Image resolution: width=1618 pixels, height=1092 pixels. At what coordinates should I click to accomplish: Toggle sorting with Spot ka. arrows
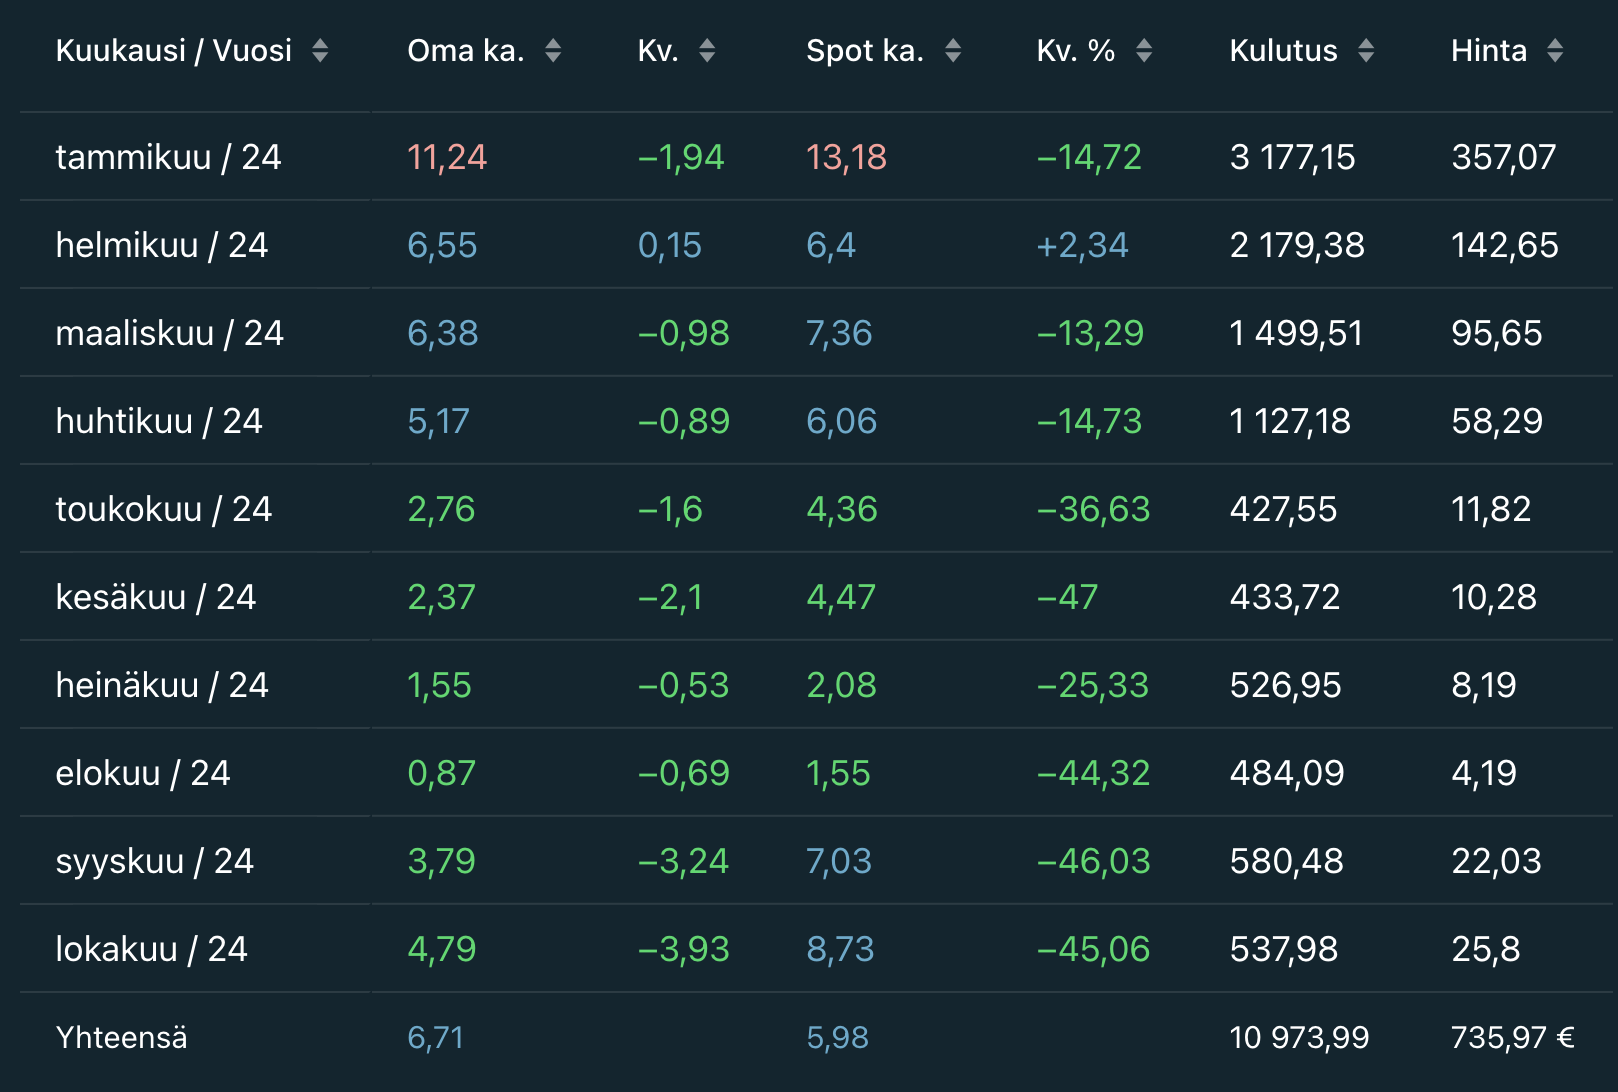coord(953,51)
